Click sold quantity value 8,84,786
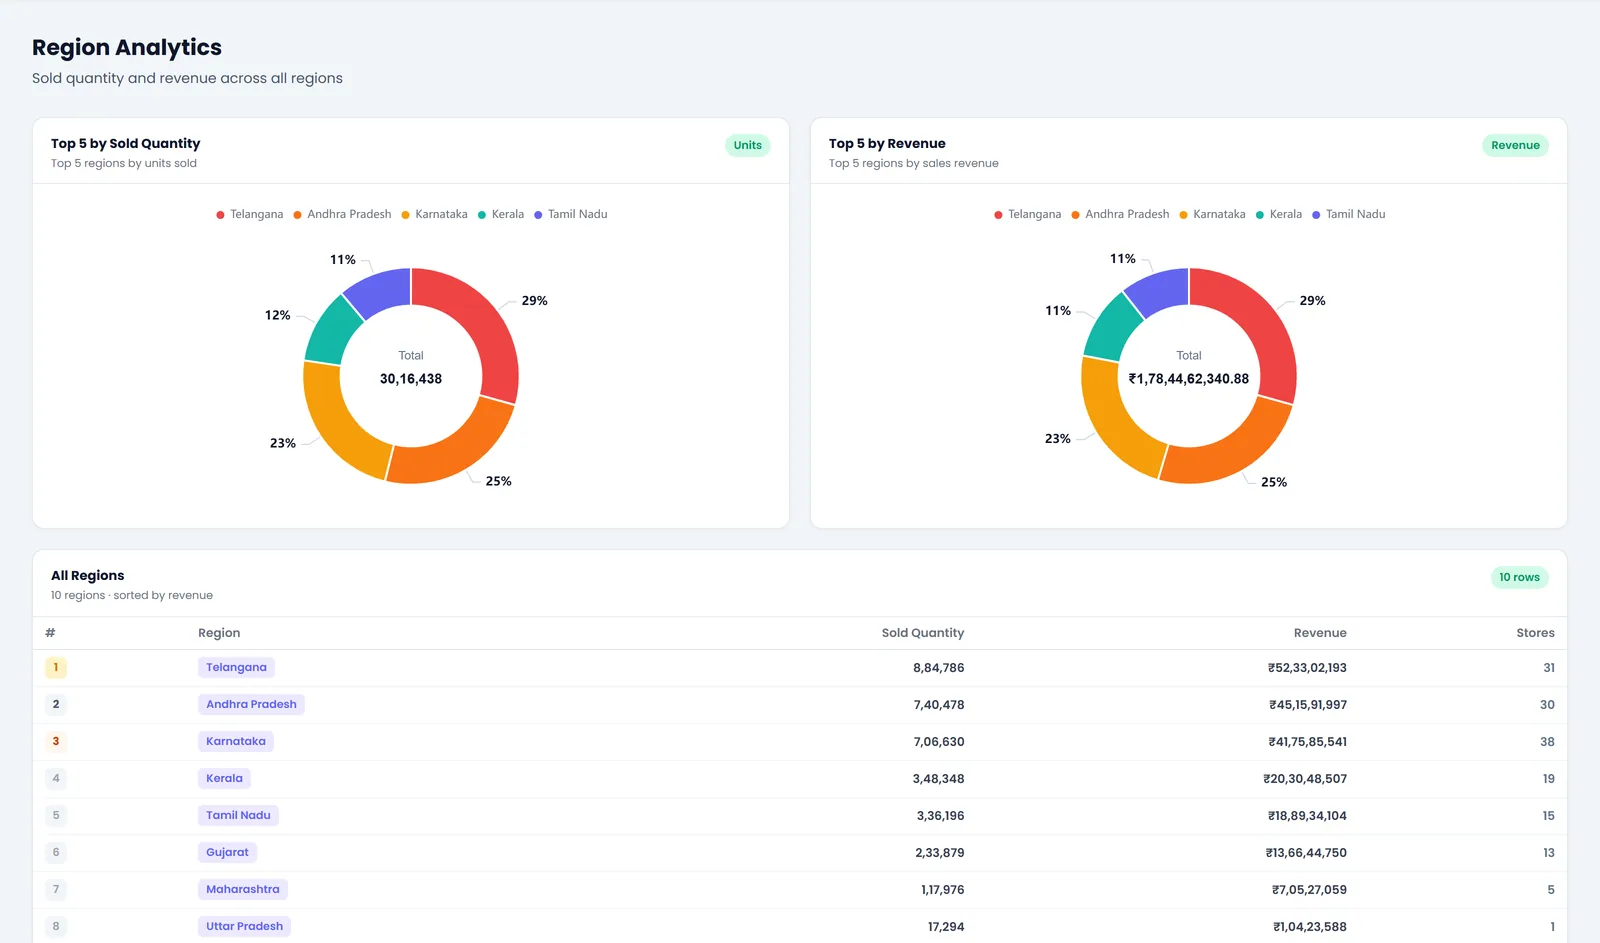Image resolution: width=1600 pixels, height=943 pixels. tap(938, 668)
